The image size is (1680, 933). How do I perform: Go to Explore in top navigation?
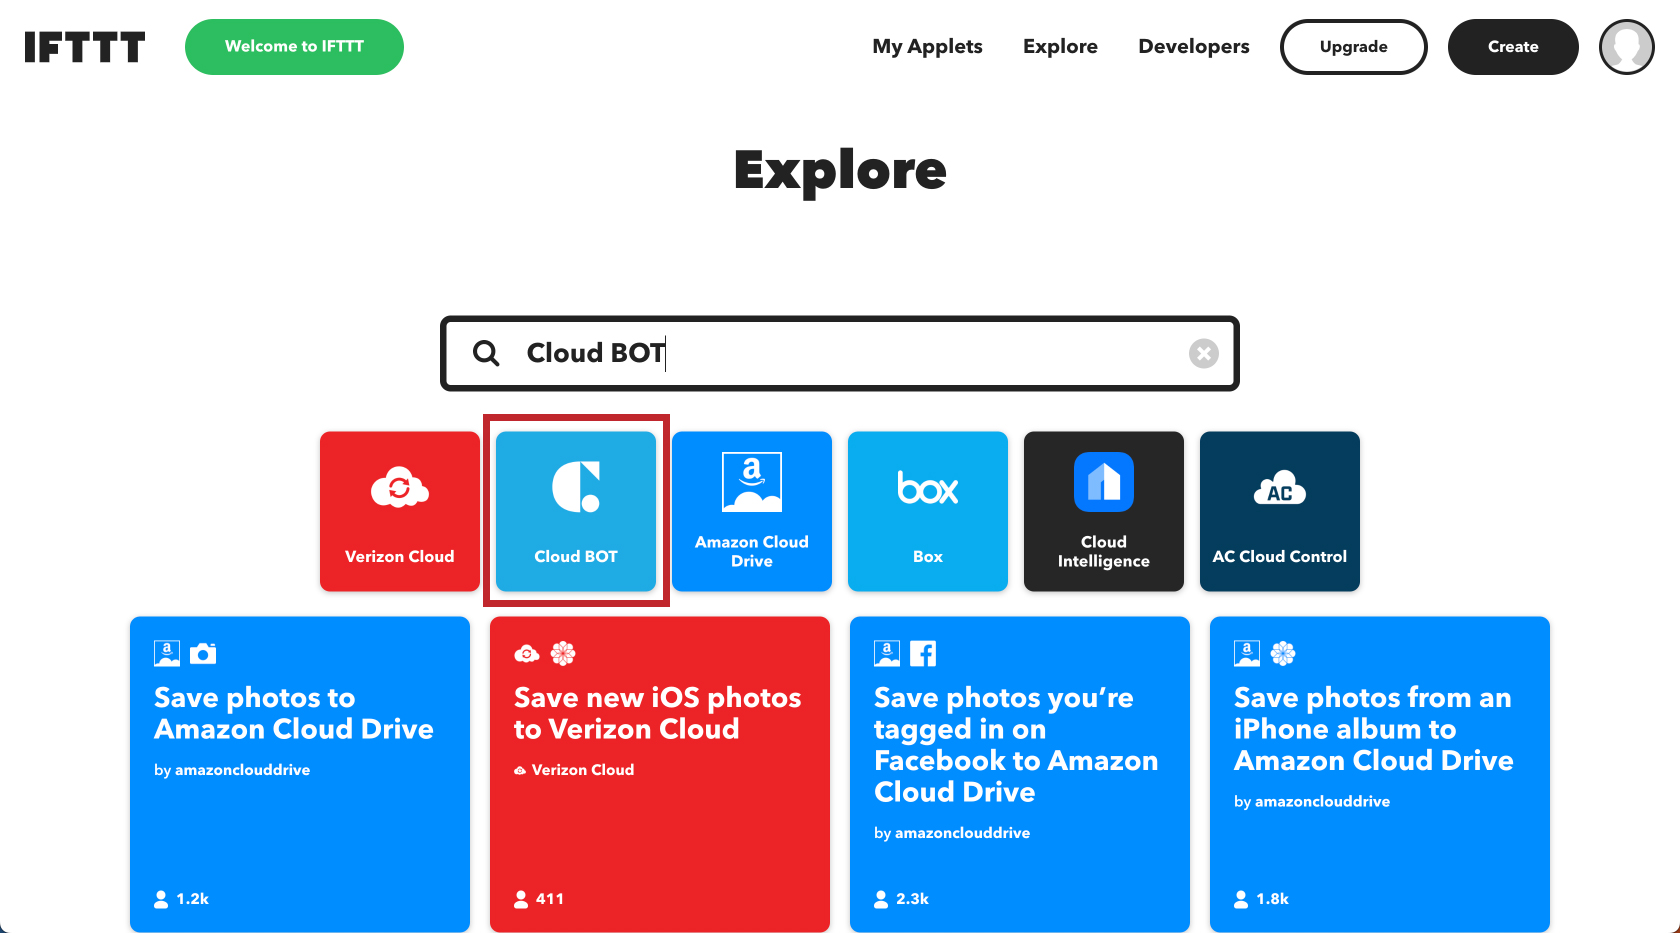point(1060,46)
